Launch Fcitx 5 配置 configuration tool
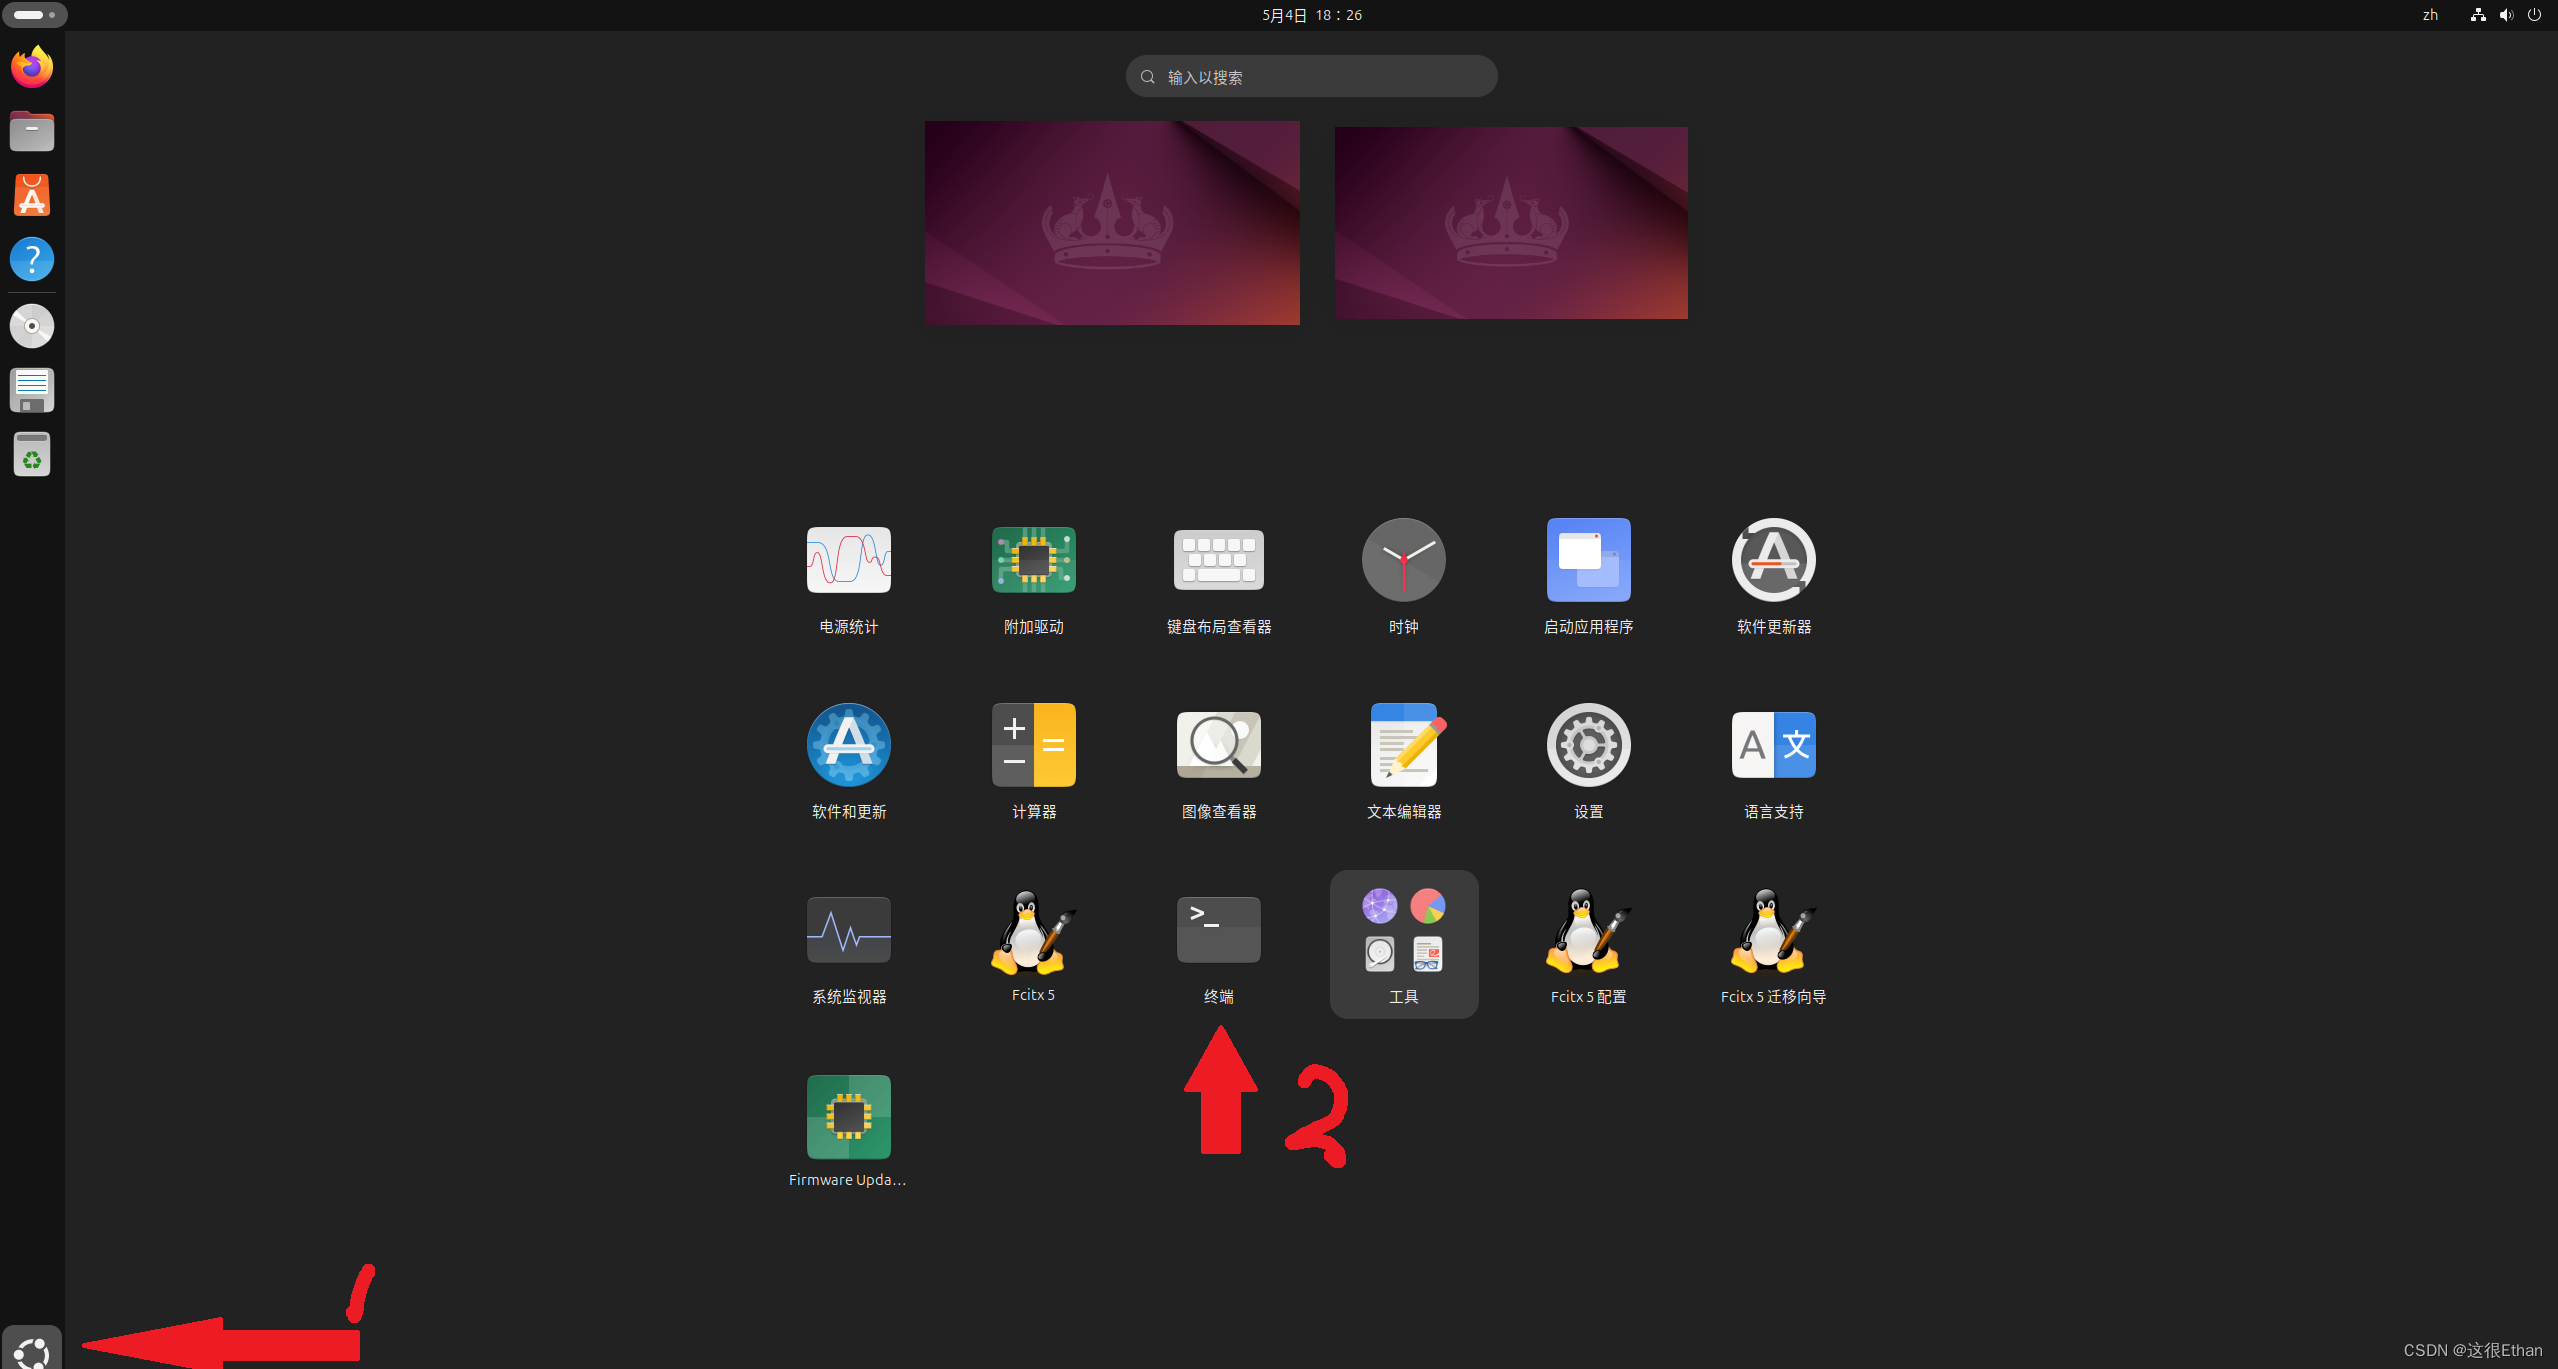The width and height of the screenshot is (2558, 1369). point(1588,931)
